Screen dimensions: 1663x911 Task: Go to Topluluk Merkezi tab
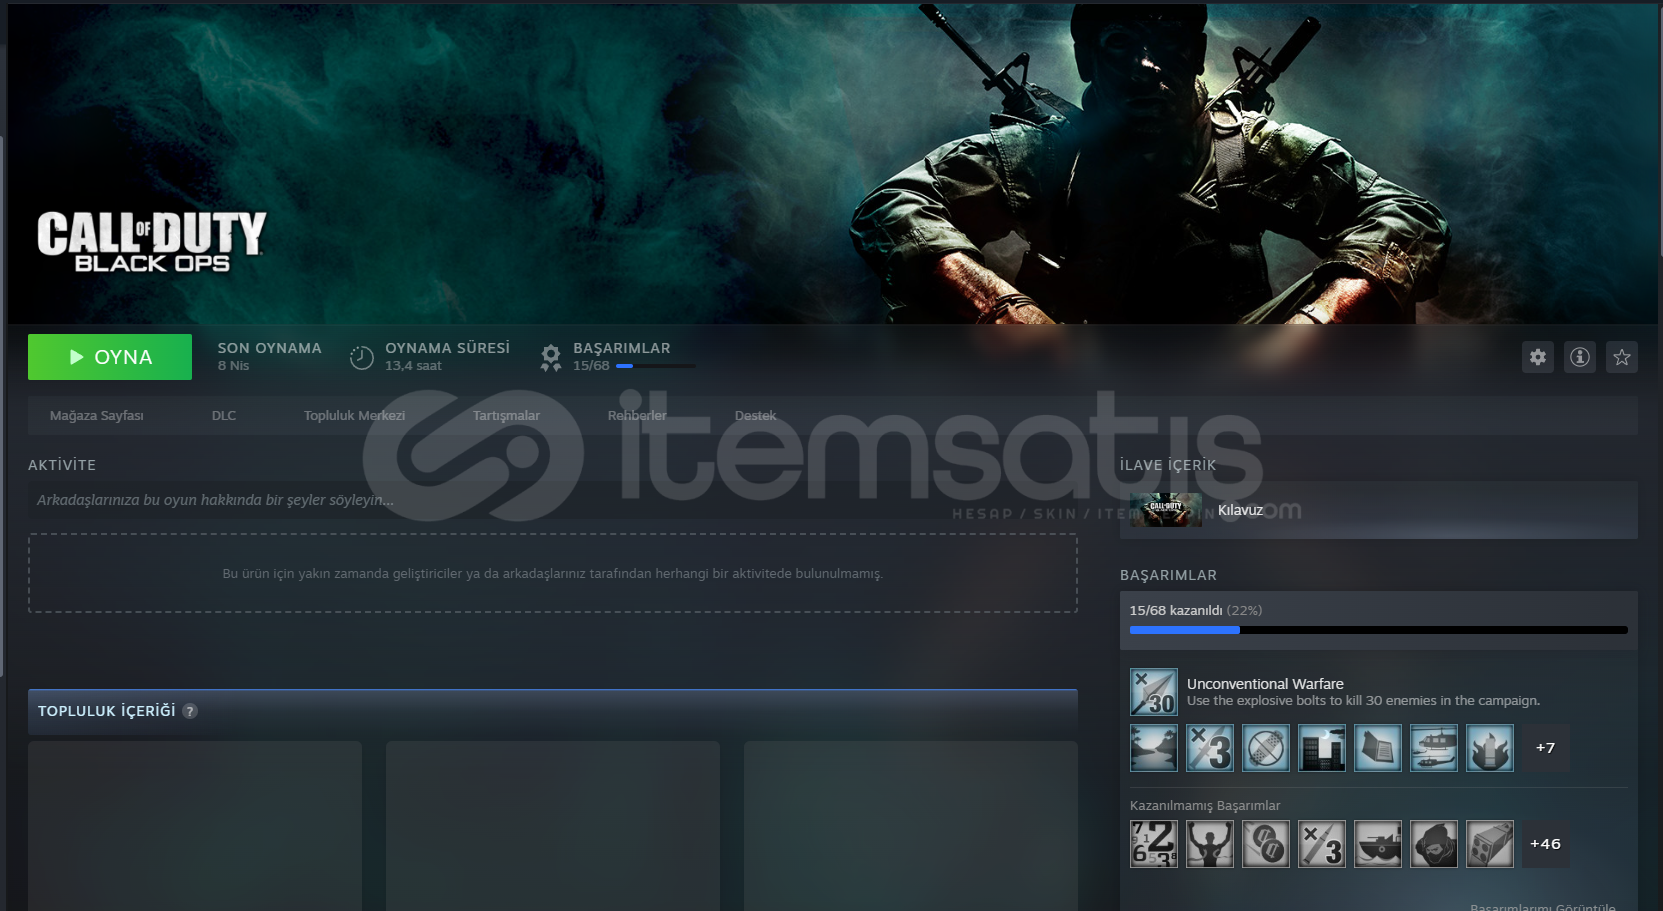click(x=354, y=416)
